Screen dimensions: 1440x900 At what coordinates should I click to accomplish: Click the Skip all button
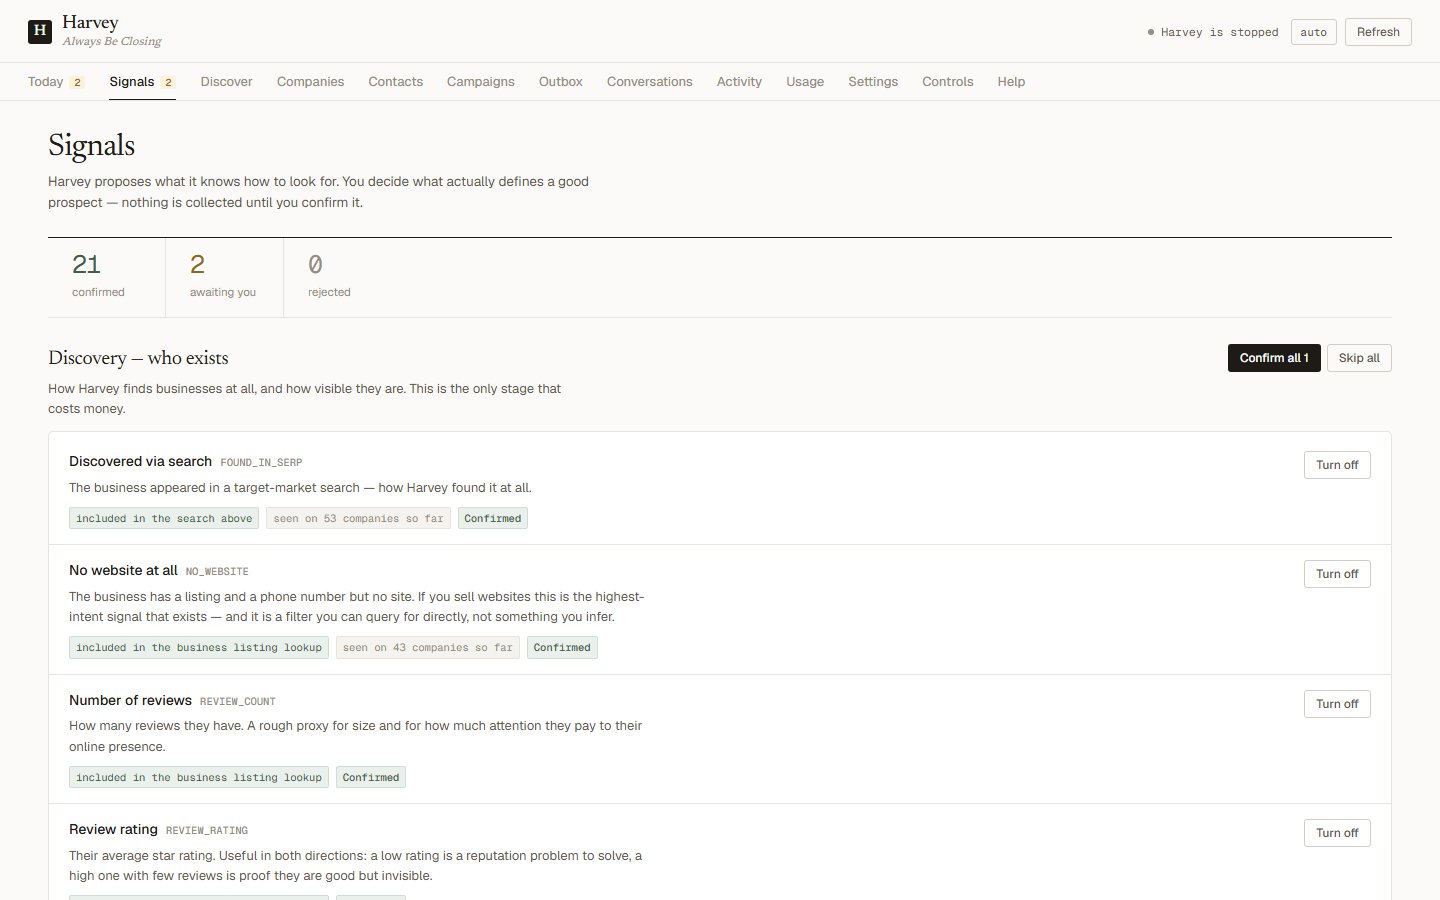pyautogui.click(x=1359, y=358)
